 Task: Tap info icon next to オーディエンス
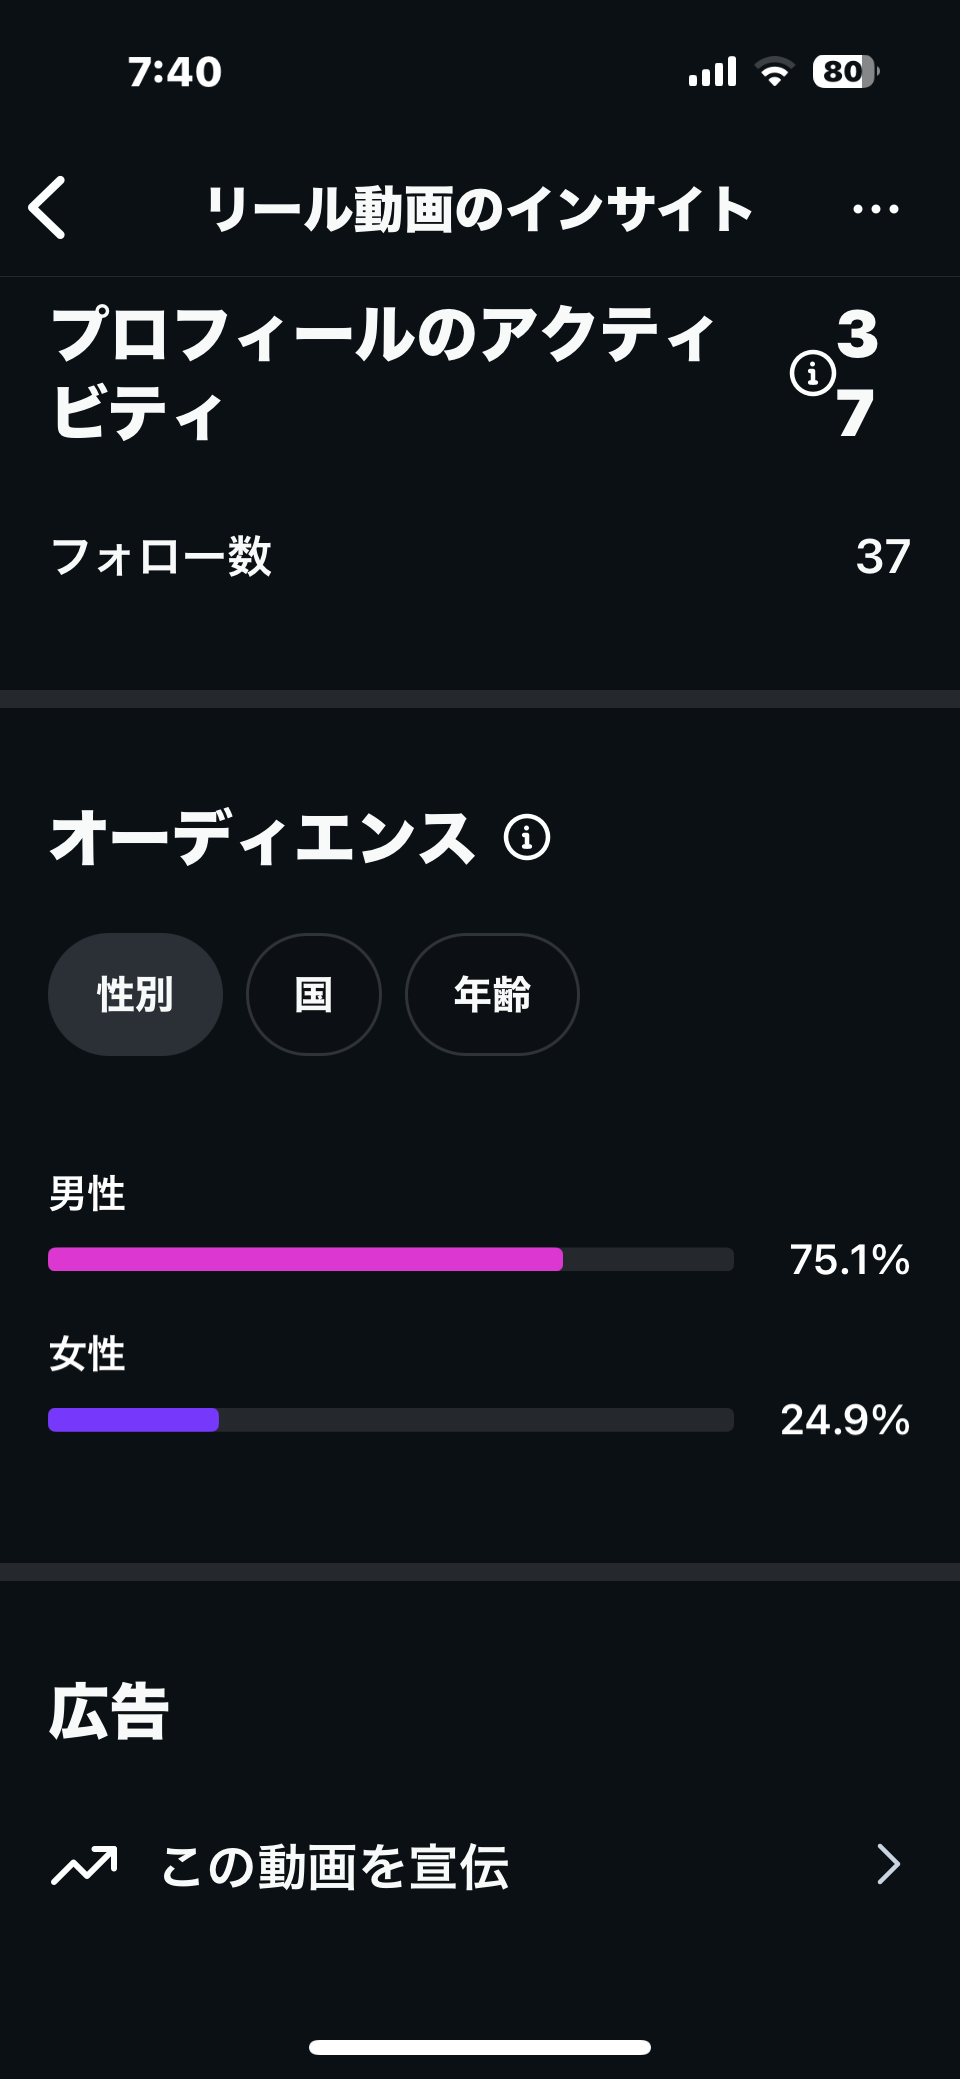(527, 837)
